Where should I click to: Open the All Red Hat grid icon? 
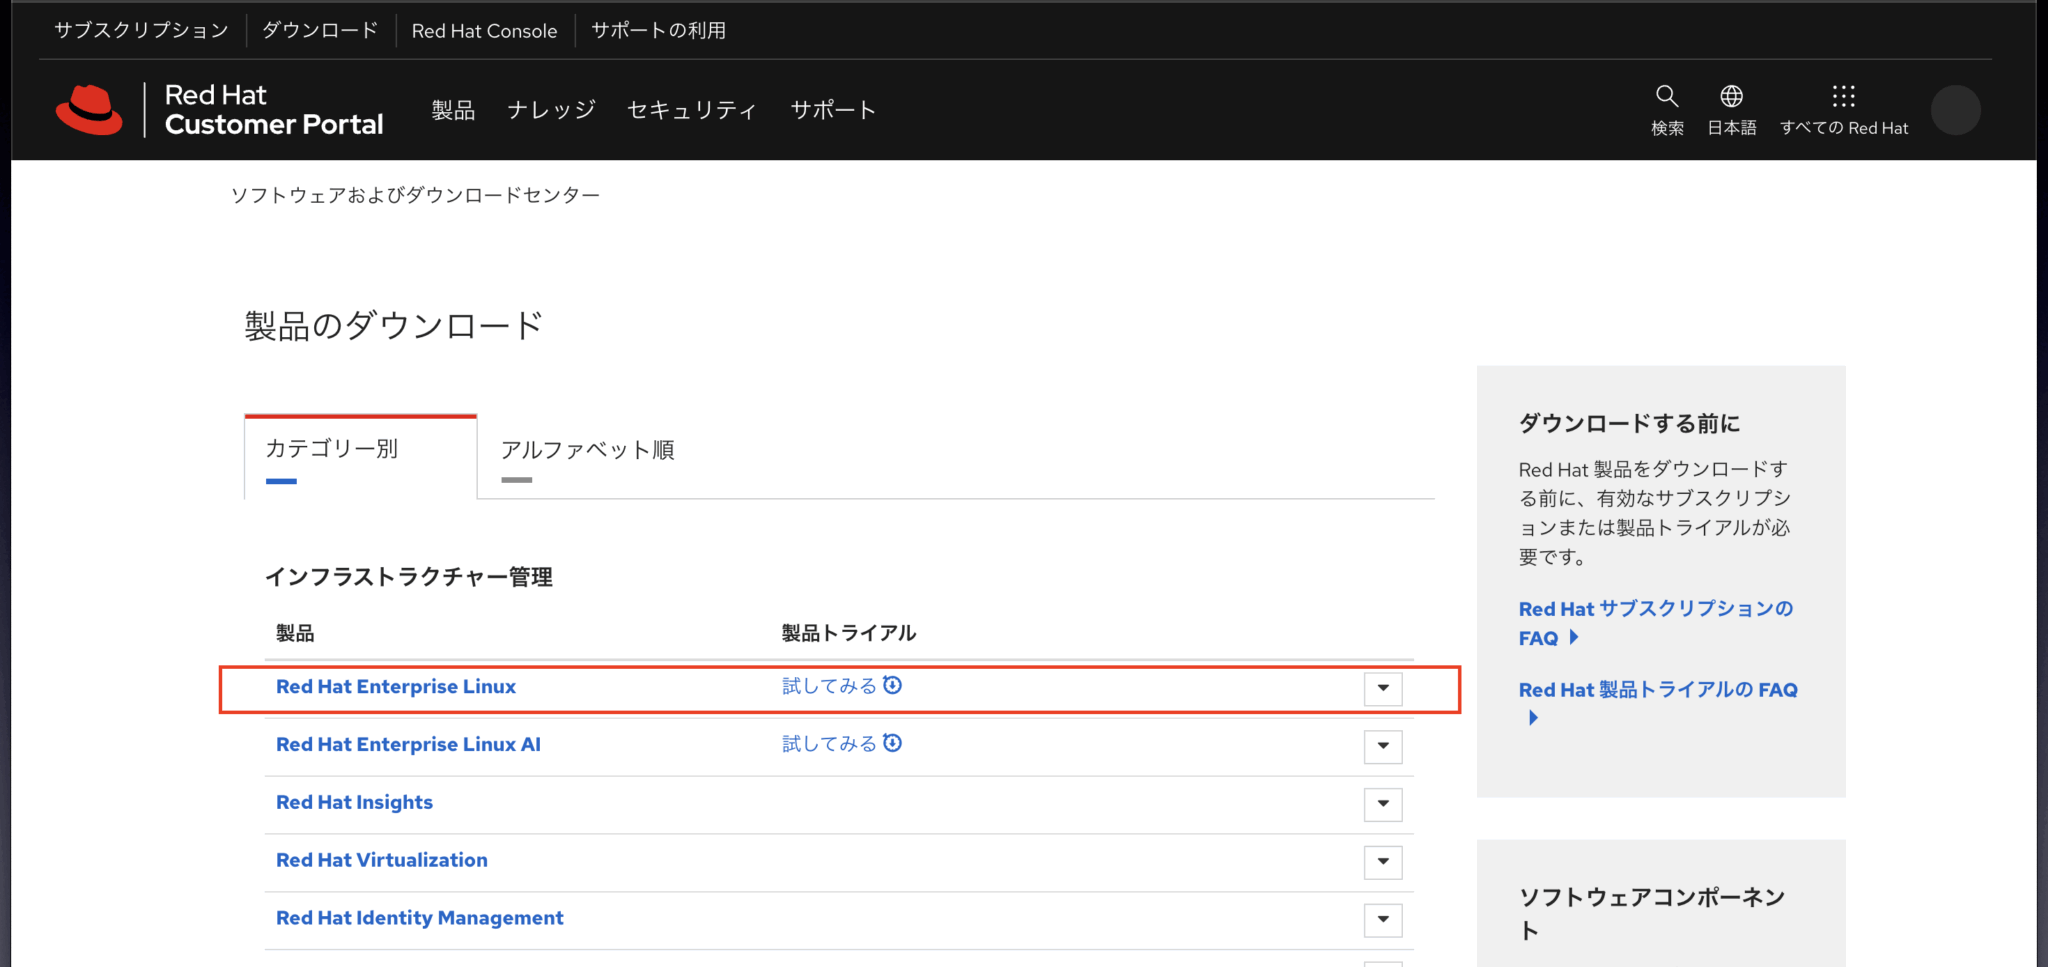(1843, 96)
